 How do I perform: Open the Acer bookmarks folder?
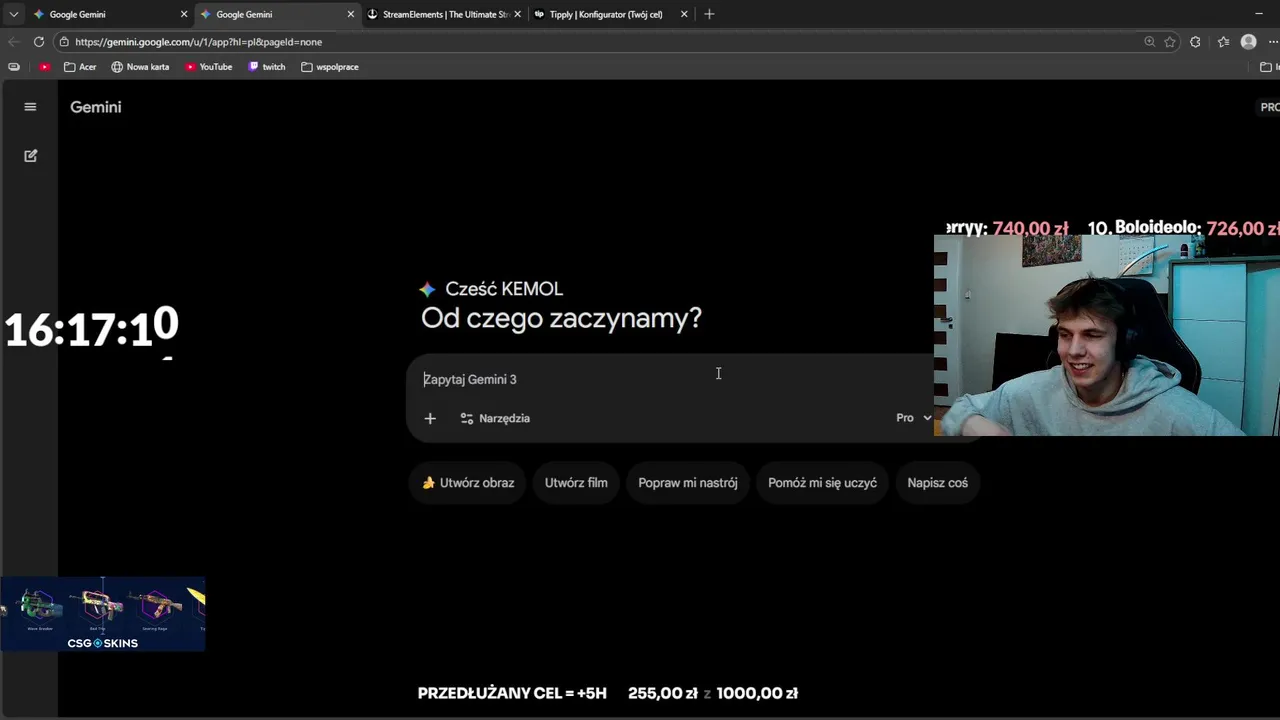(80, 67)
